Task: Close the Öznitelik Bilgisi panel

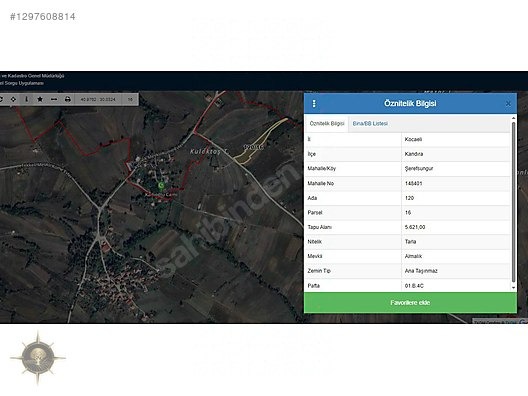Action: pyautogui.click(x=508, y=104)
